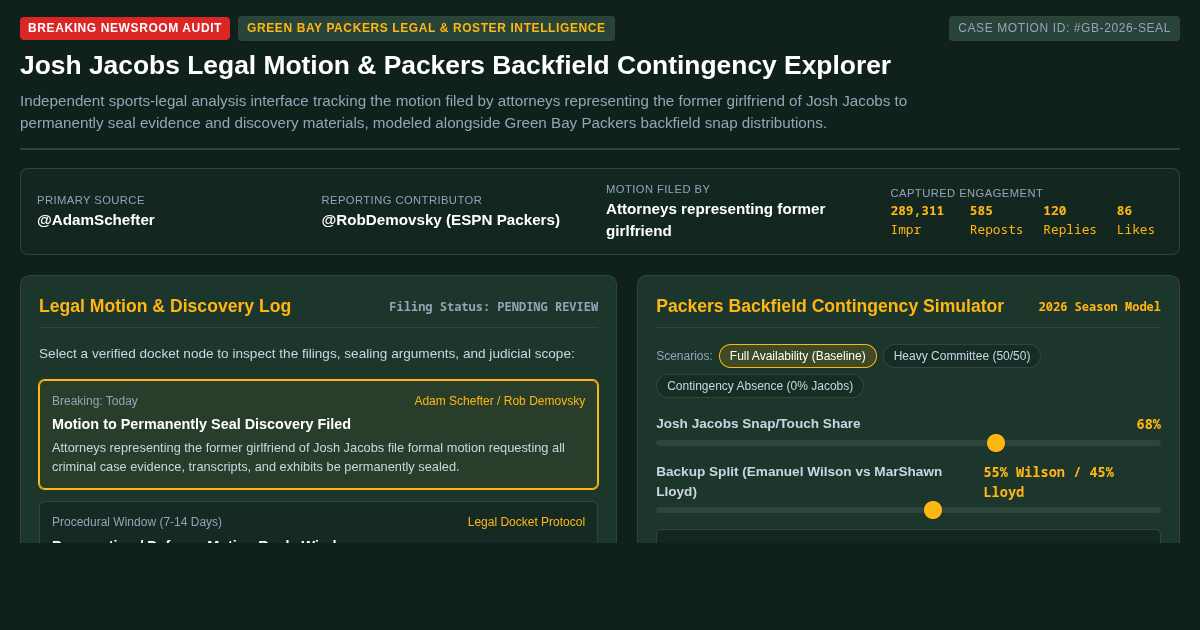Click the Filing Status: PENDING REVIEW text
The image size is (1200, 630).
493,307
